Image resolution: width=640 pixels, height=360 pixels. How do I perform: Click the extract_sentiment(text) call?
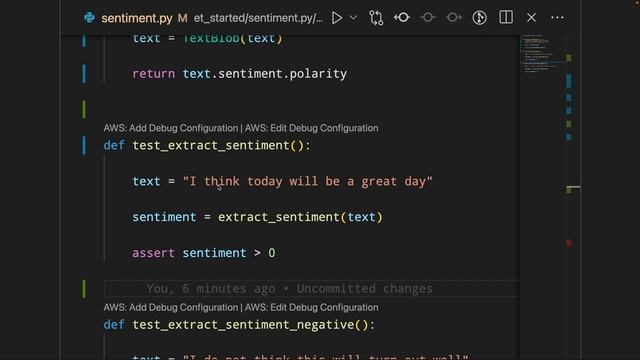click(300, 217)
